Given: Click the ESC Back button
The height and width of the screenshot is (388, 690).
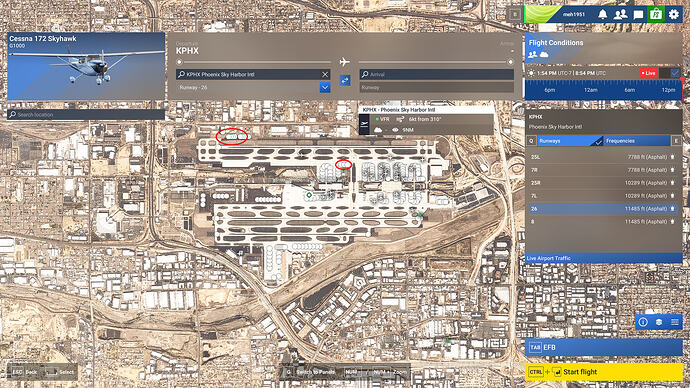Looking at the screenshot, I should tap(25, 372).
